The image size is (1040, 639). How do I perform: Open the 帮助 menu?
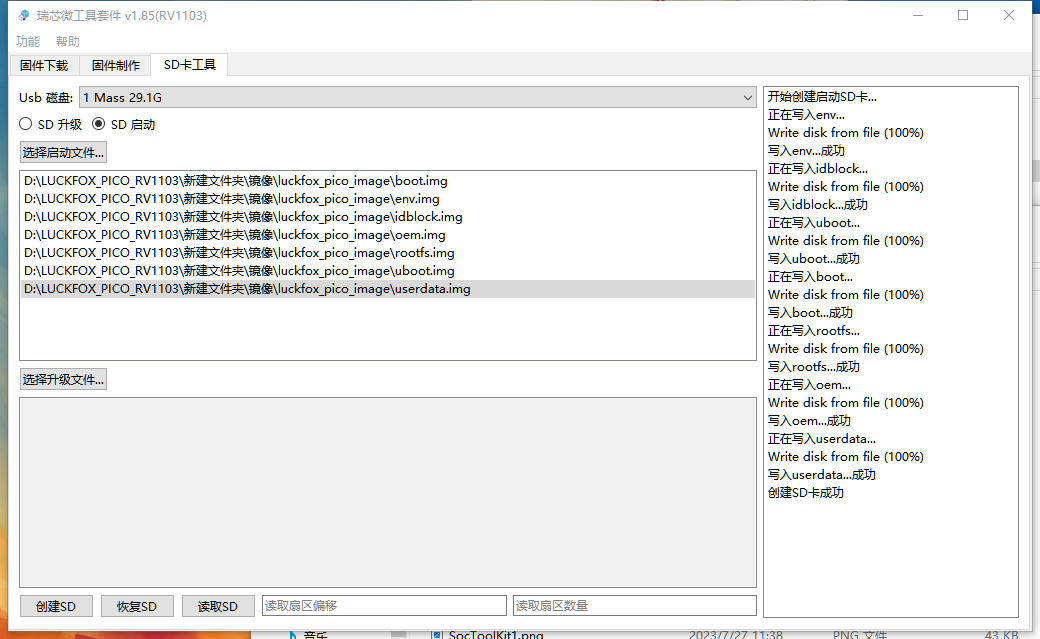click(x=68, y=41)
